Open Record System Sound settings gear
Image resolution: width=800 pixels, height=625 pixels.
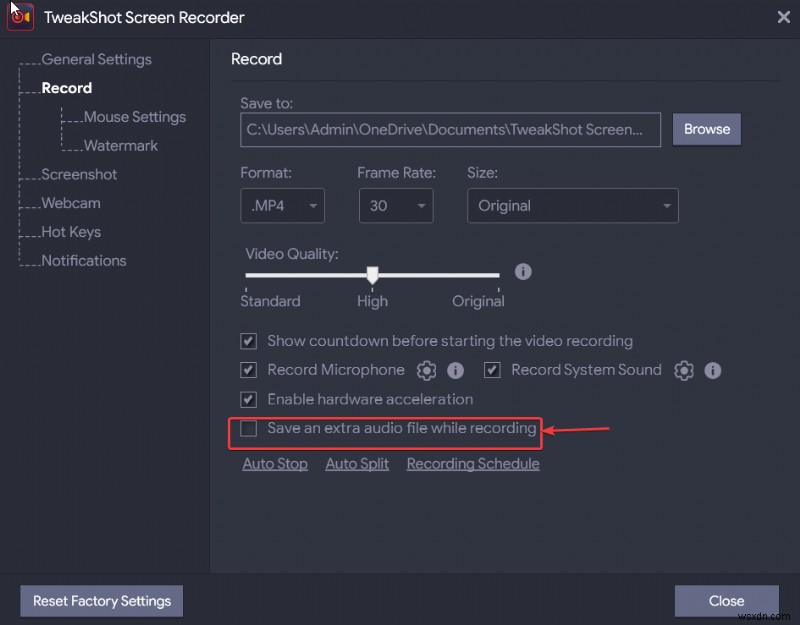[x=683, y=370]
